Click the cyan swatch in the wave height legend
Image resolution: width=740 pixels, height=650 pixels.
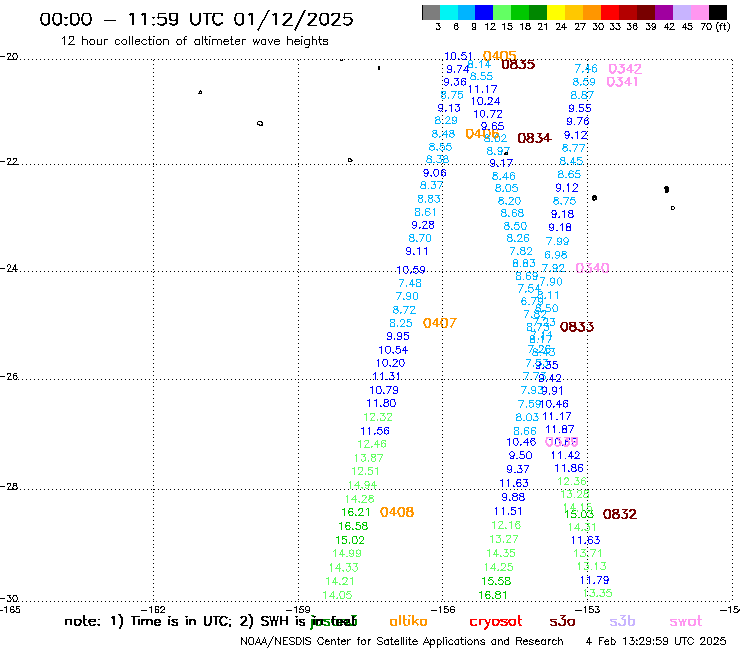point(449,12)
